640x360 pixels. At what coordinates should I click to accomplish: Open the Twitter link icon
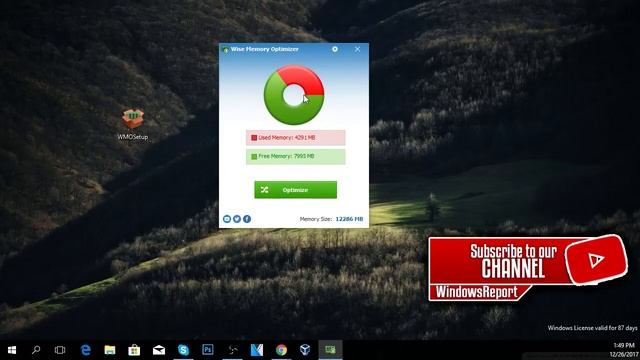[x=237, y=219]
